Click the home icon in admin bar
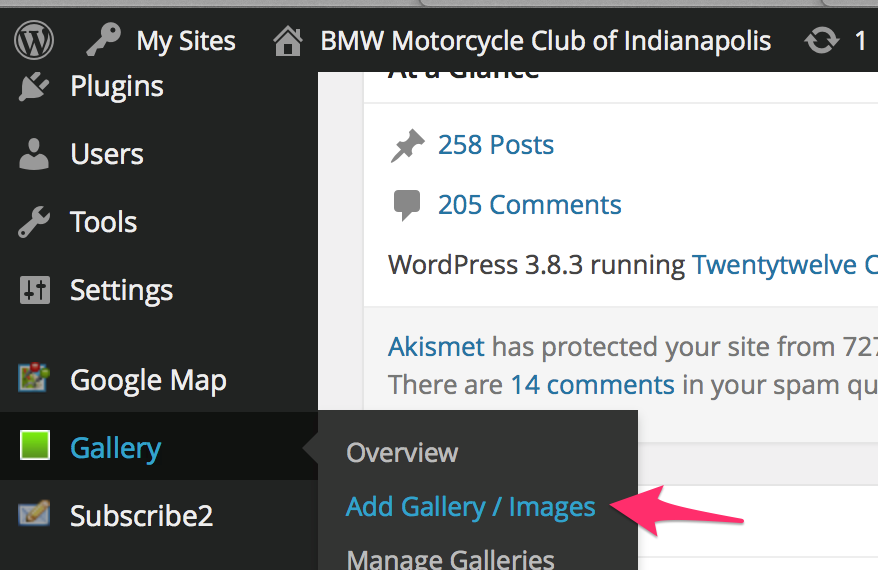The width and height of the screenshot is (878, 570). pyautogui.click(x=288, y=41)
